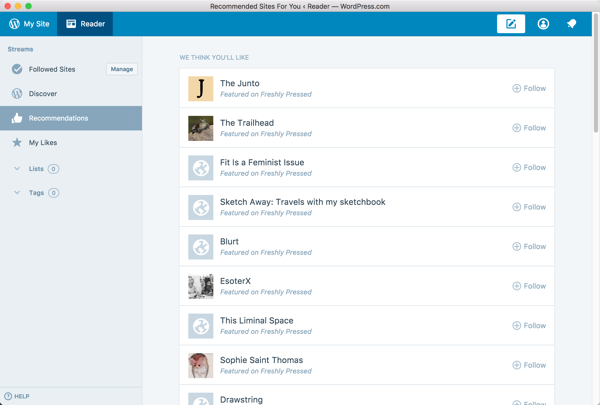This screenshot has height=405, width=600.
Task: Expand the Lists section chevron
Action: 17,168
